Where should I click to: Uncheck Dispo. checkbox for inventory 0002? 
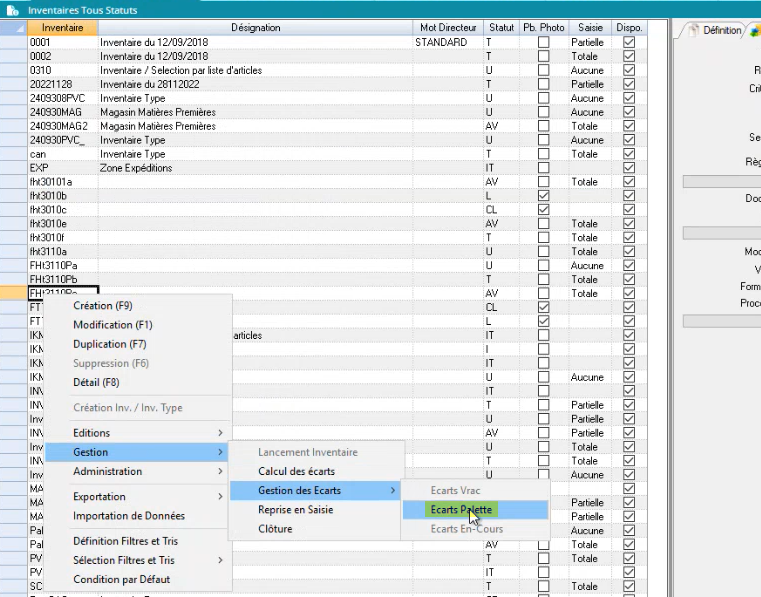click(628, 57)
